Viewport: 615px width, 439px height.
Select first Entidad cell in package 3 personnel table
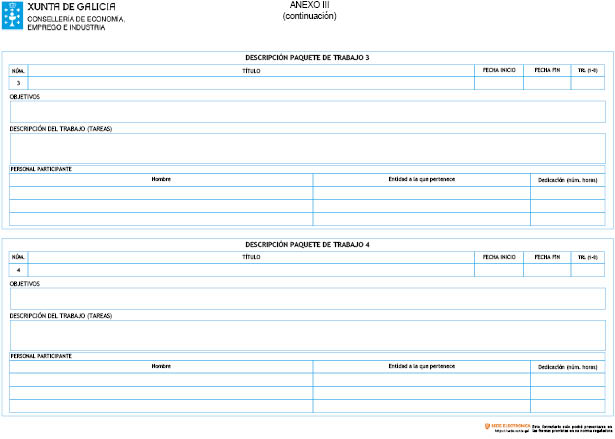pyautogui.click(x=422, y=193)
